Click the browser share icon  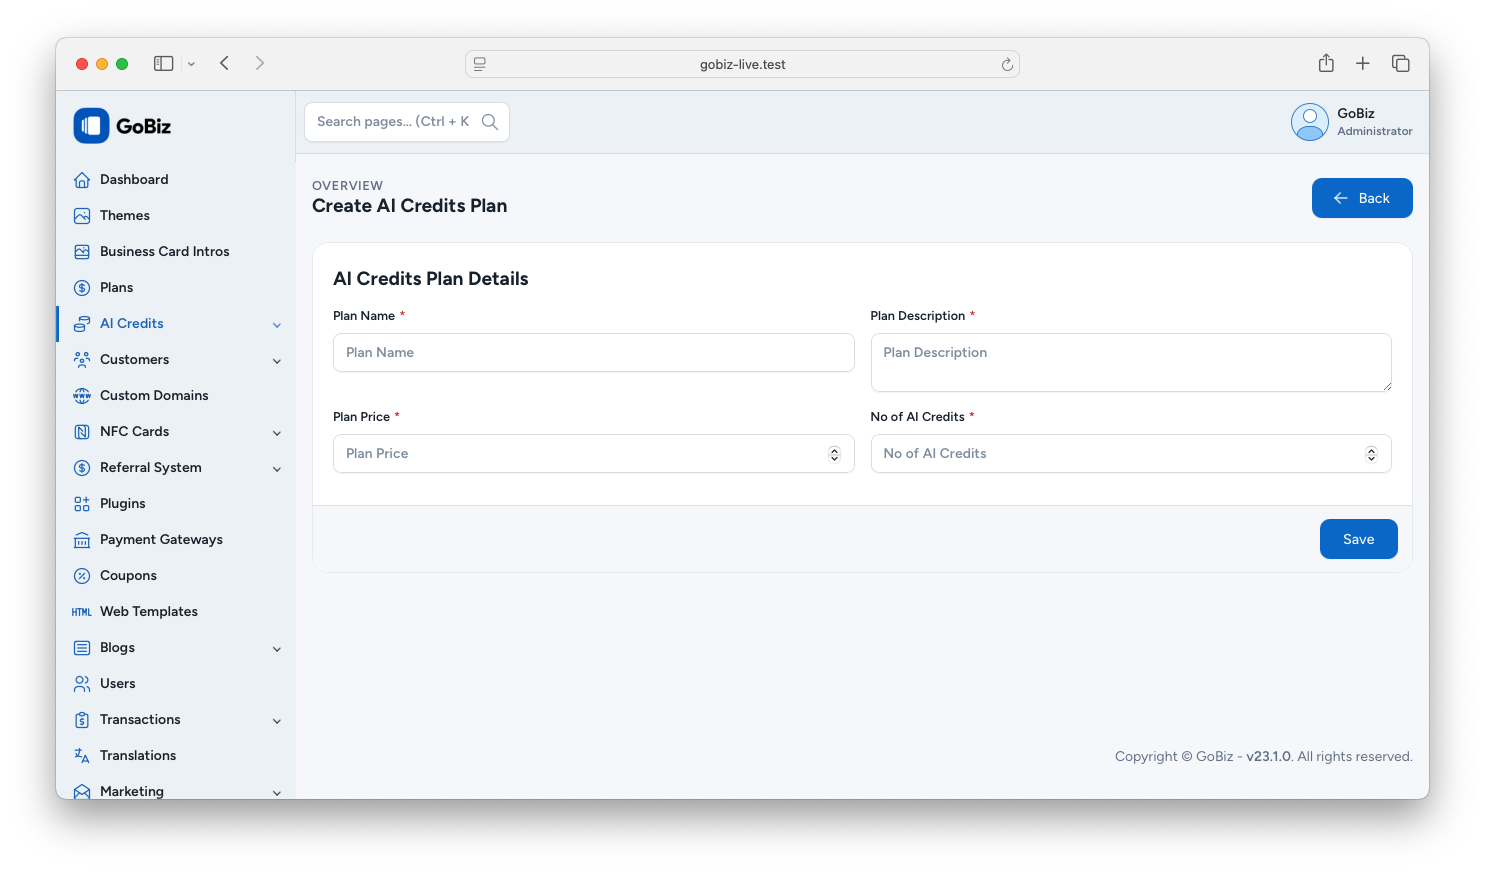(1326, 63)
